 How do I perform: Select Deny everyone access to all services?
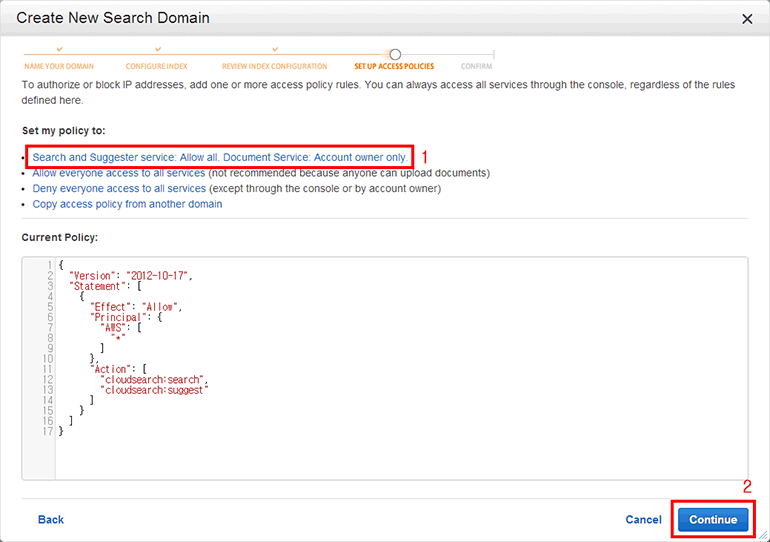(119, 188)
